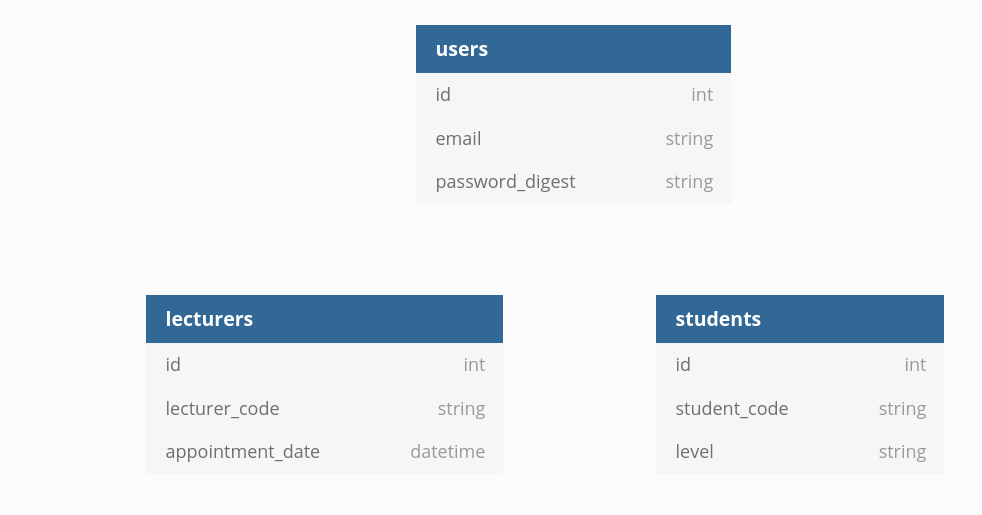The image size is (982, 515).
Task: Click the id field in lecturers table
Action: click(324, 365)
